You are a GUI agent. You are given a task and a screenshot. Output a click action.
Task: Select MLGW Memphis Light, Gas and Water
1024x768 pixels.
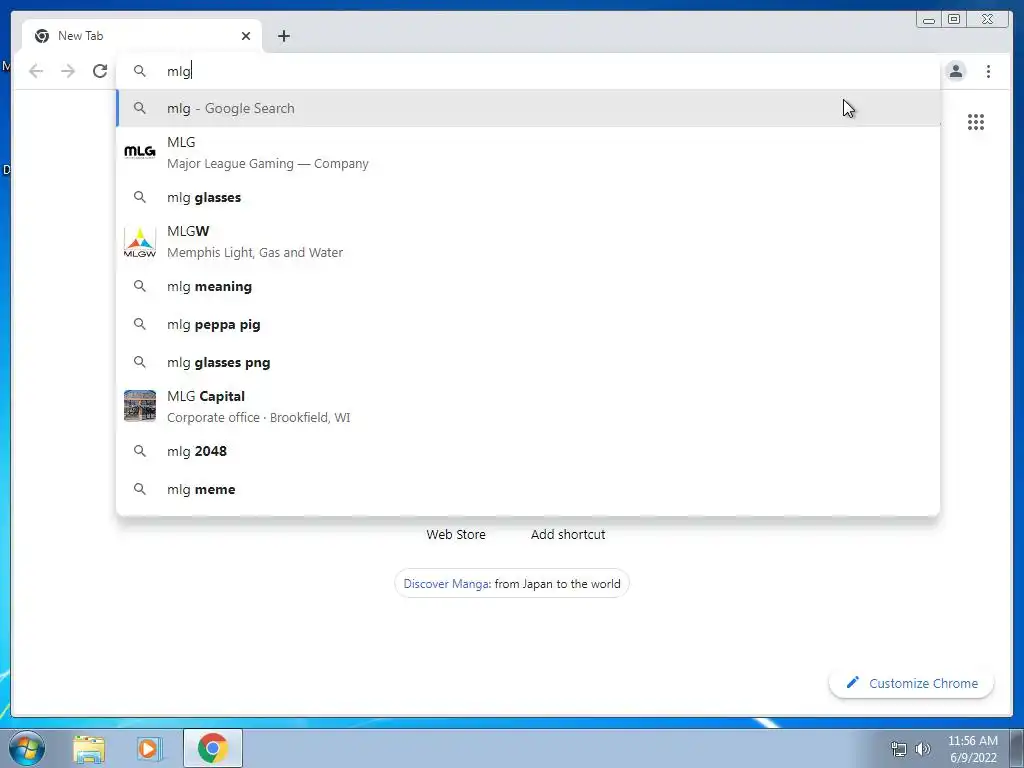528,242
